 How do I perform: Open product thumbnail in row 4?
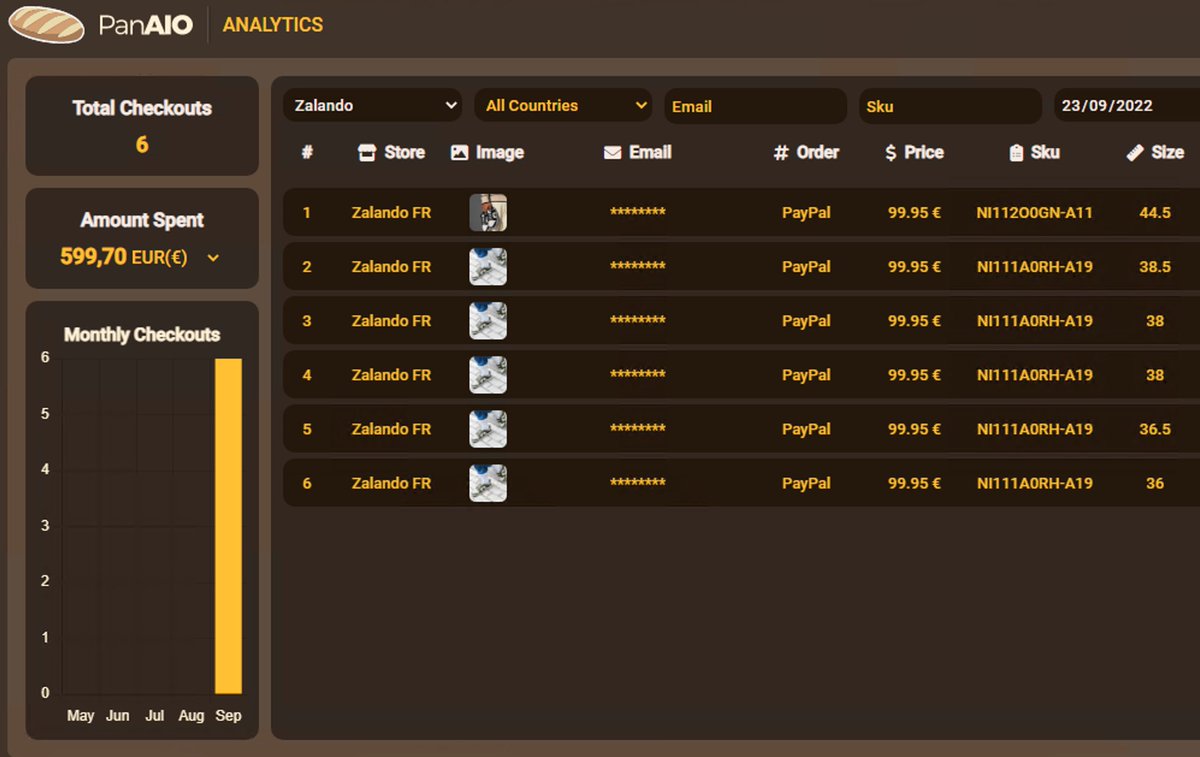coord(488,375)
